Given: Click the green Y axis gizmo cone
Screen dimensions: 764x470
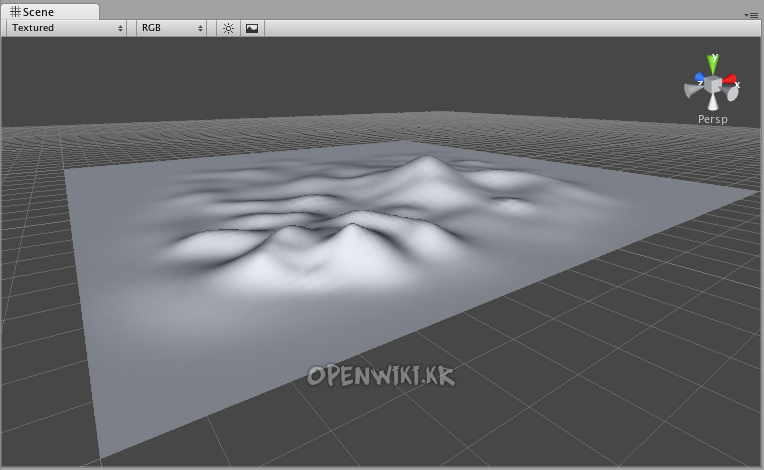Looking at the screenshot, I should pyautogui.click(x=713, y=64).
